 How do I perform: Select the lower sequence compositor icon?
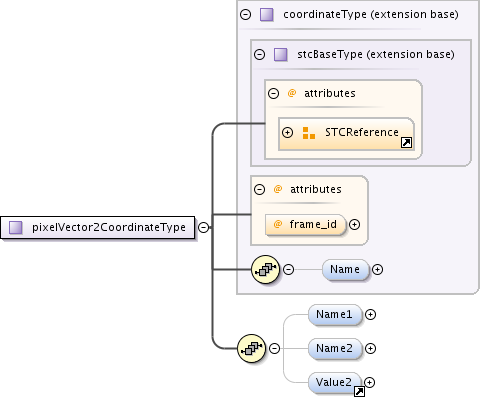[252, 349]
